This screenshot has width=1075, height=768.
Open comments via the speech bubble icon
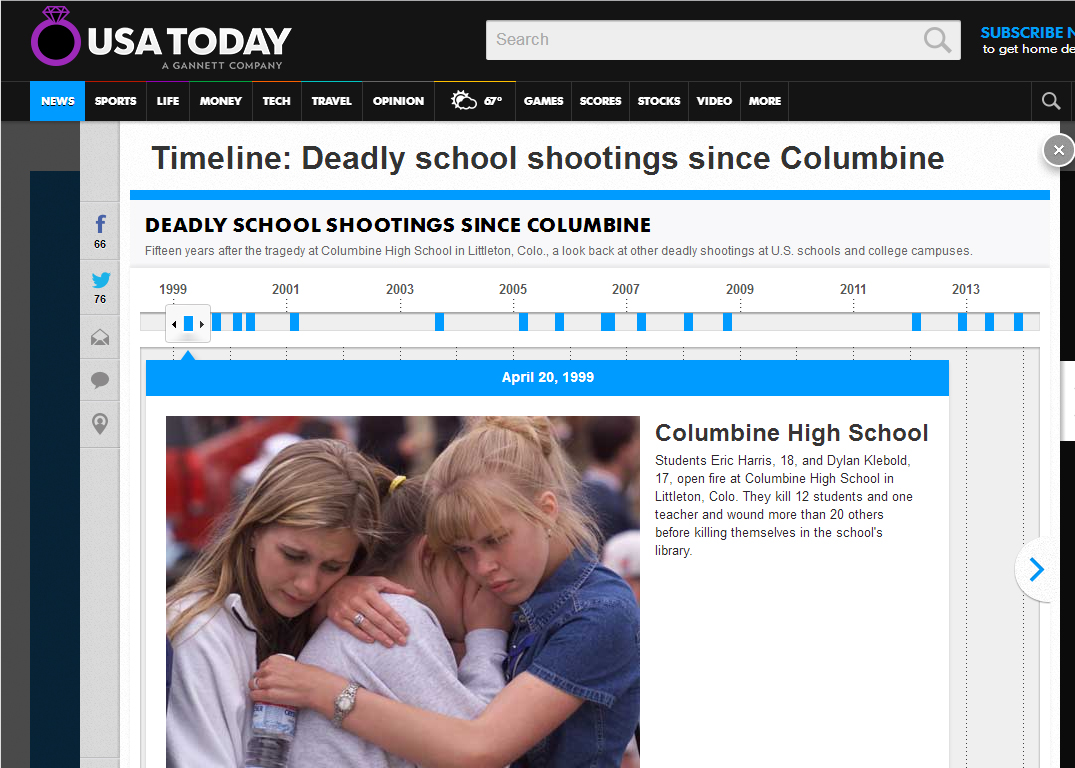click(x=100, y=380)
